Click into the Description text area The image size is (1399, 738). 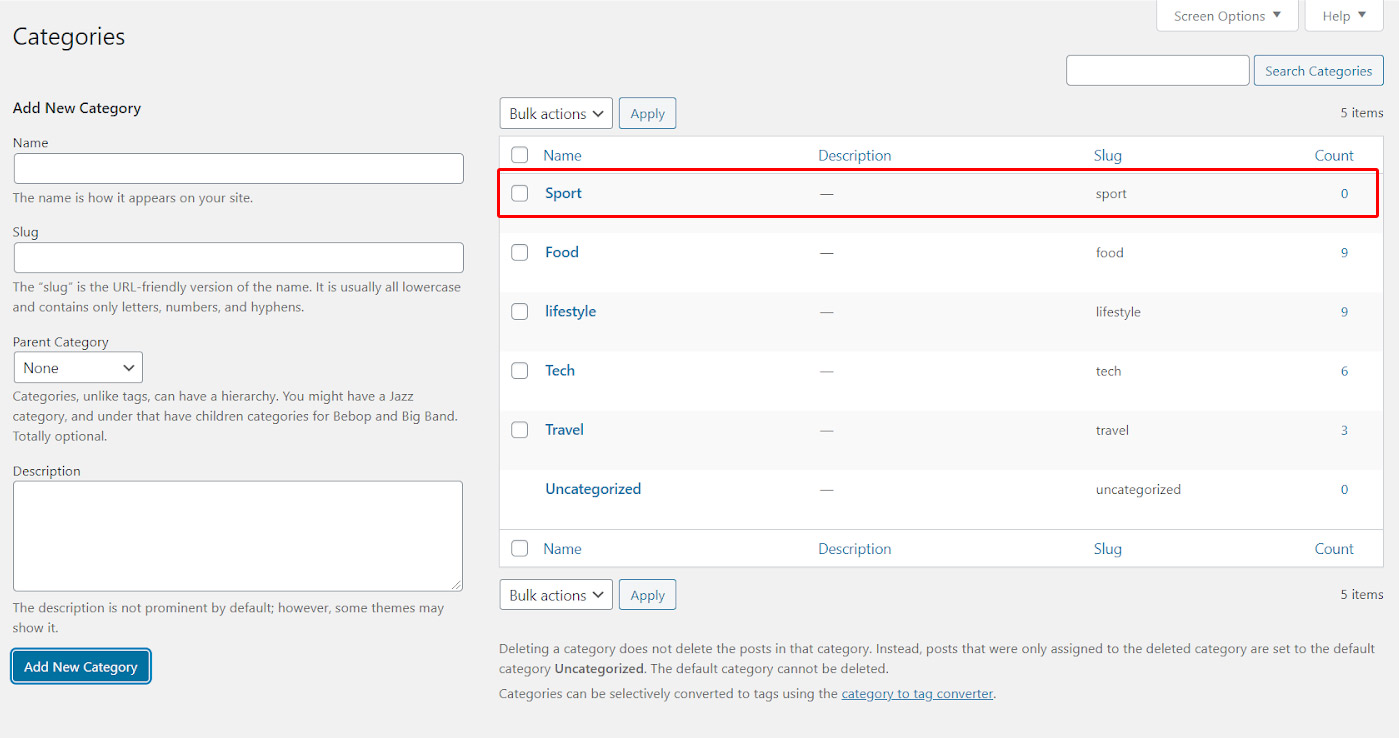[238, 536]
